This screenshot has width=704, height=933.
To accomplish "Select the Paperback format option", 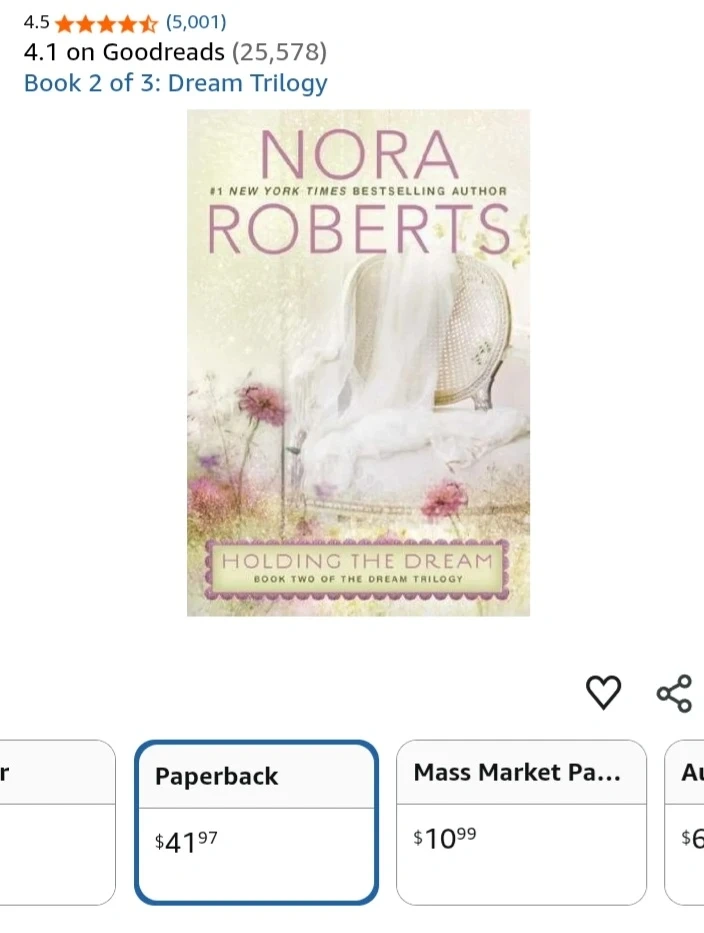I will click(256, 823).
